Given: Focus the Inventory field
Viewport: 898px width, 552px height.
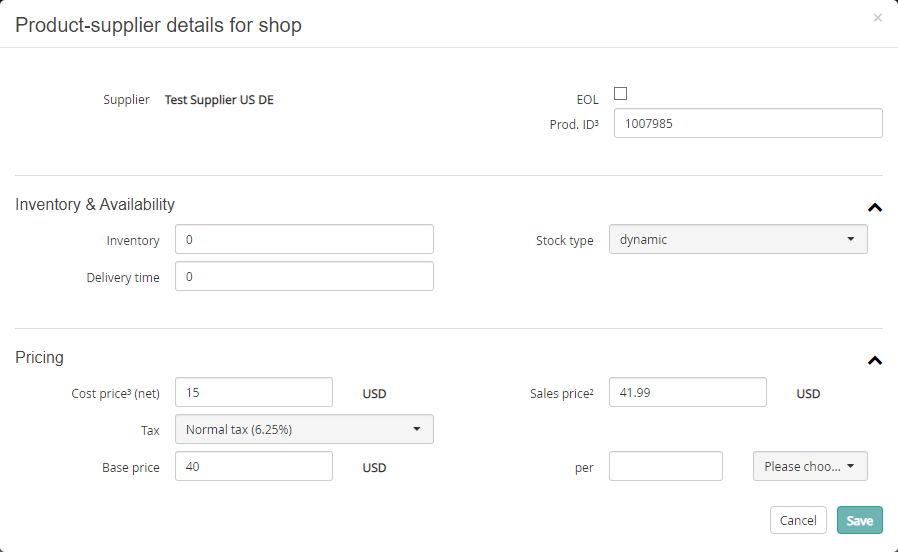Looking at the screenshot, I should (x=304, y=239).
